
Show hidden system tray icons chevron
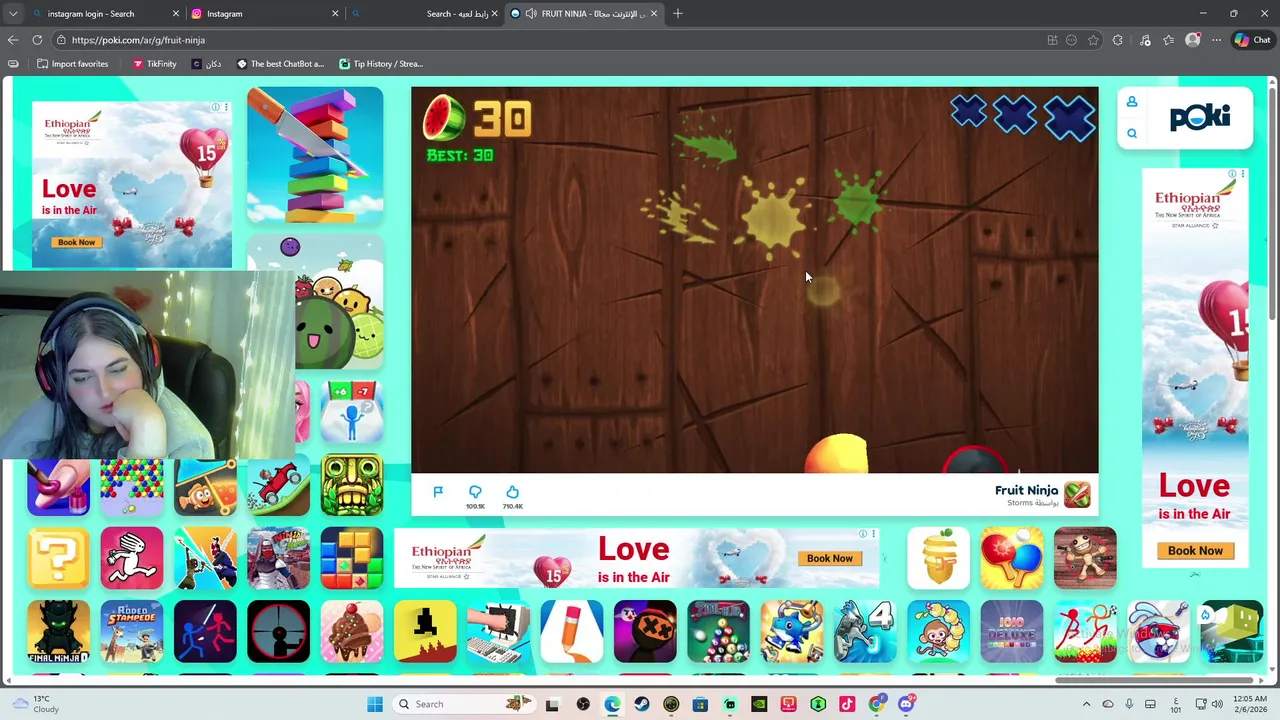coord(1086,704)
